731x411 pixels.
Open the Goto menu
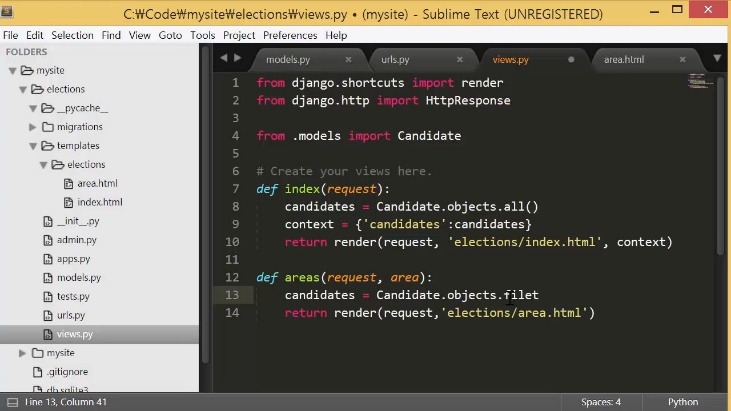(170, 35)
